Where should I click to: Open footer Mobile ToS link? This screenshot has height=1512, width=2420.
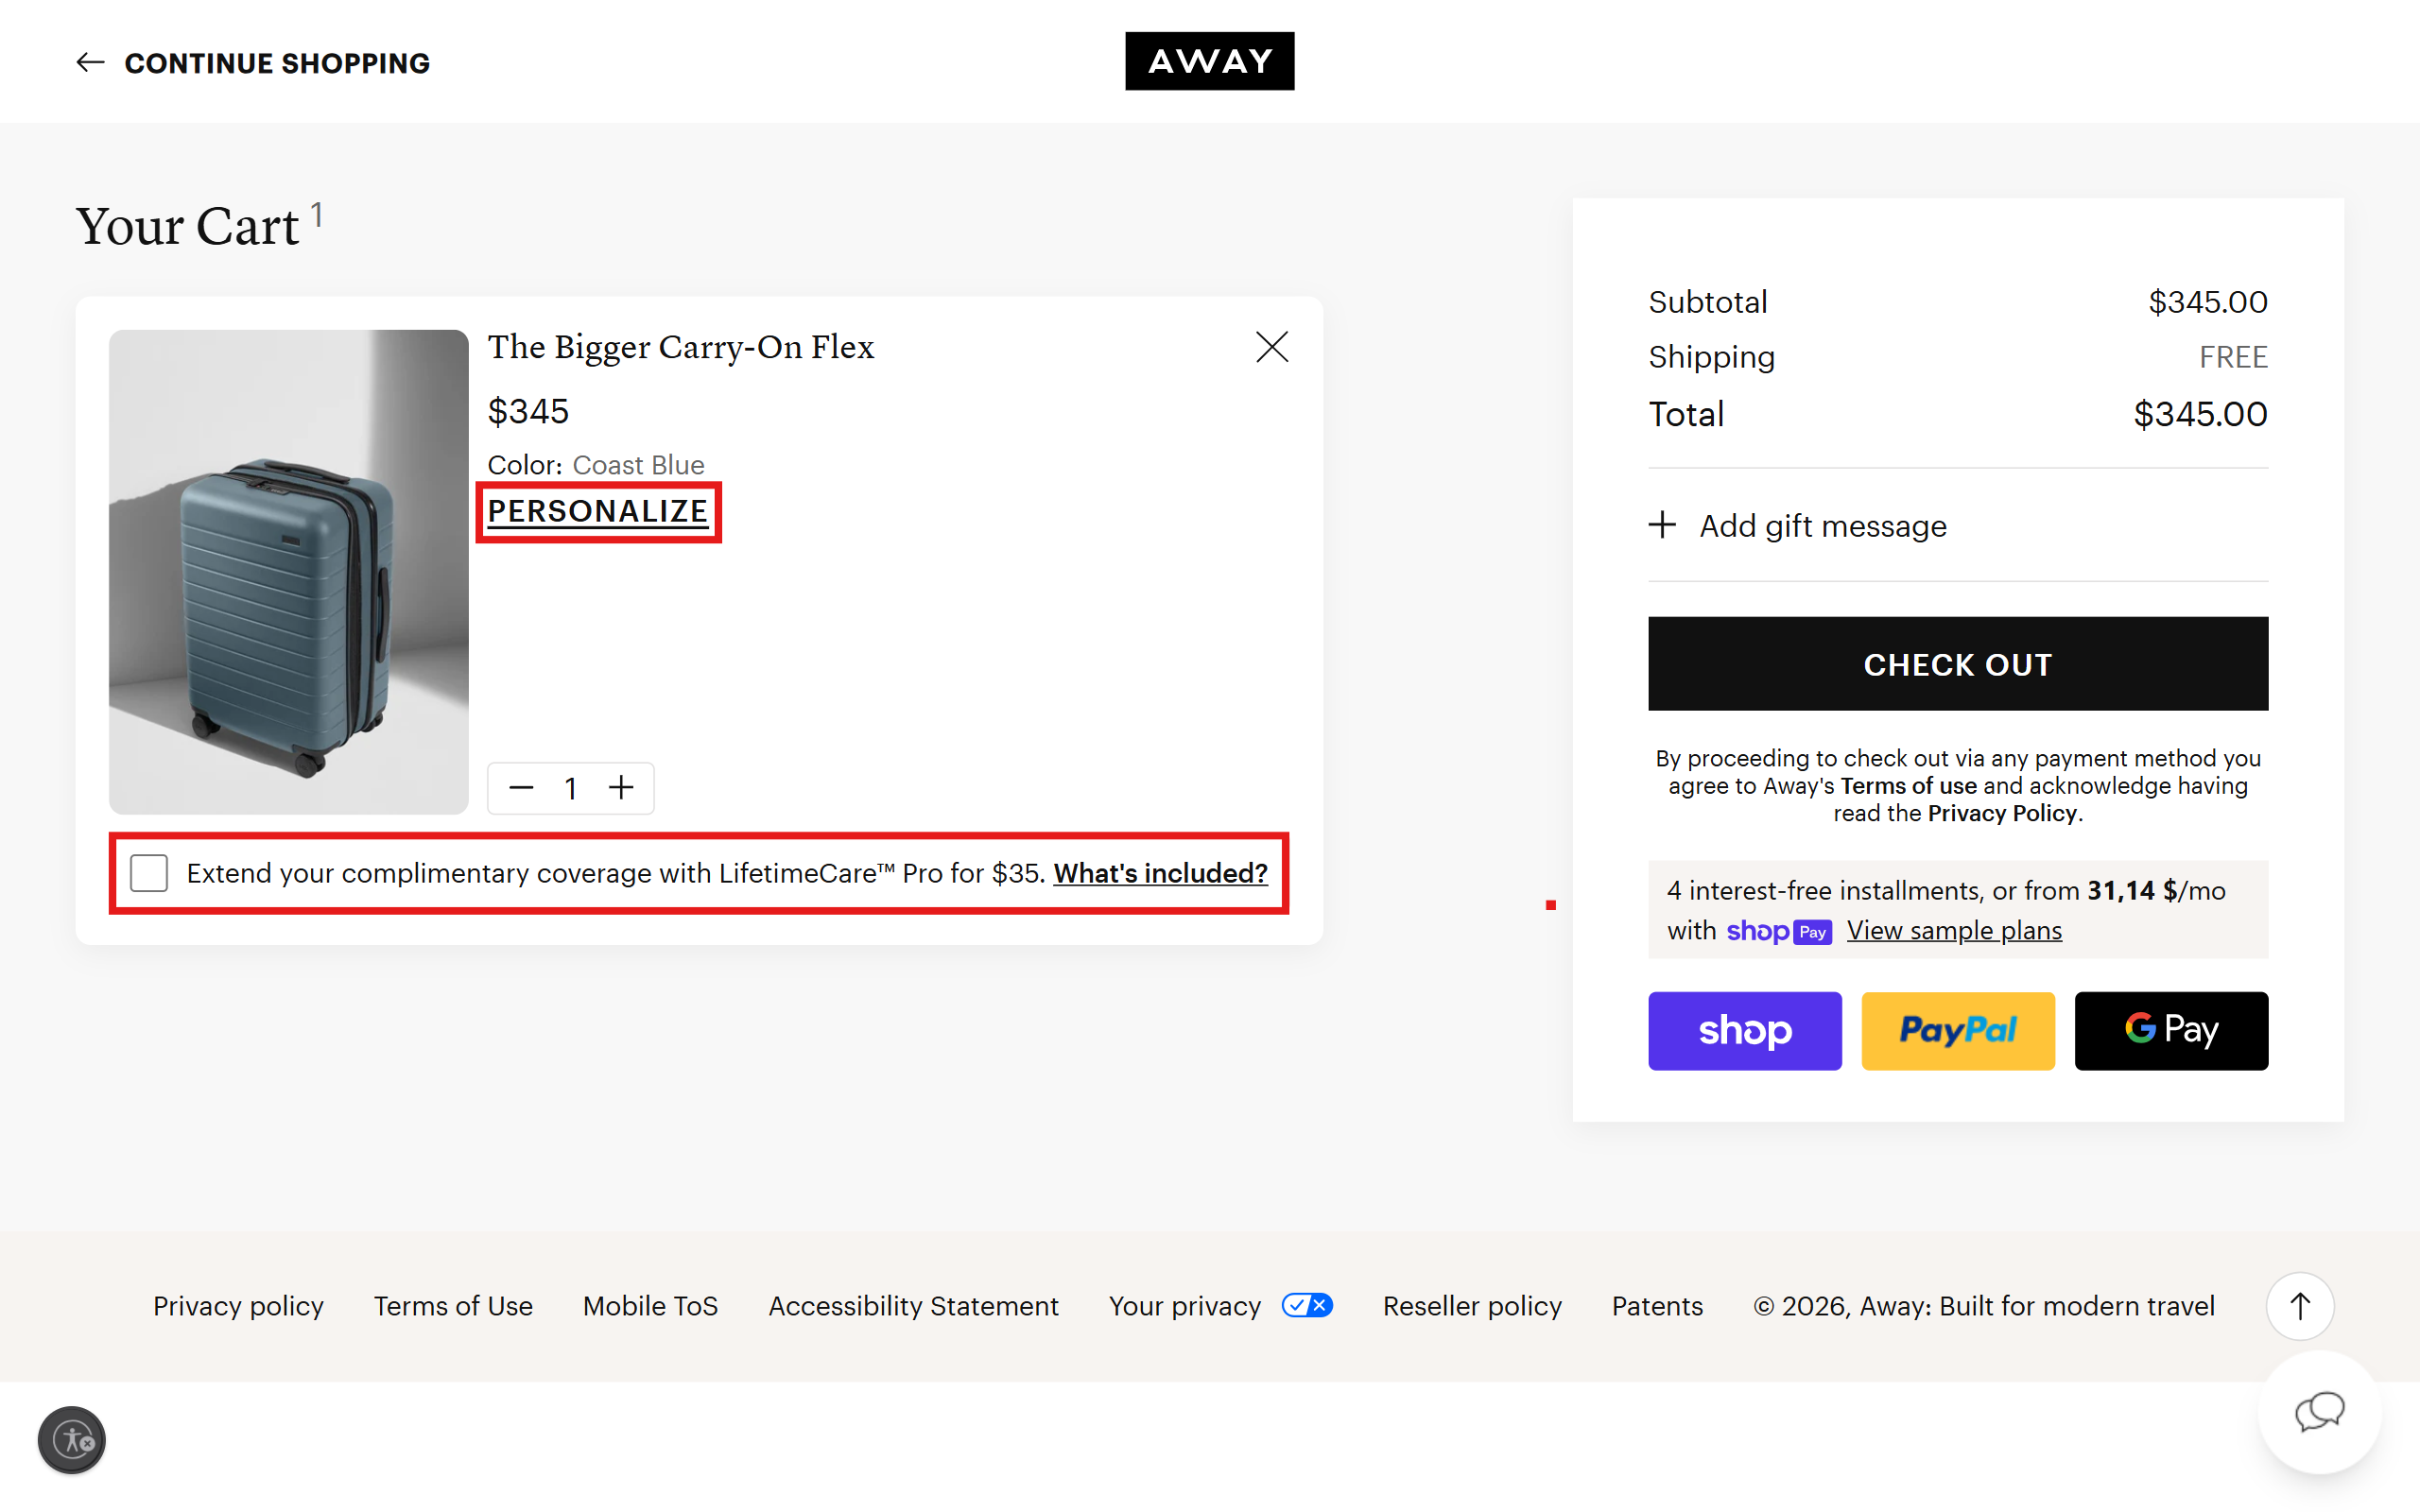650,1306
